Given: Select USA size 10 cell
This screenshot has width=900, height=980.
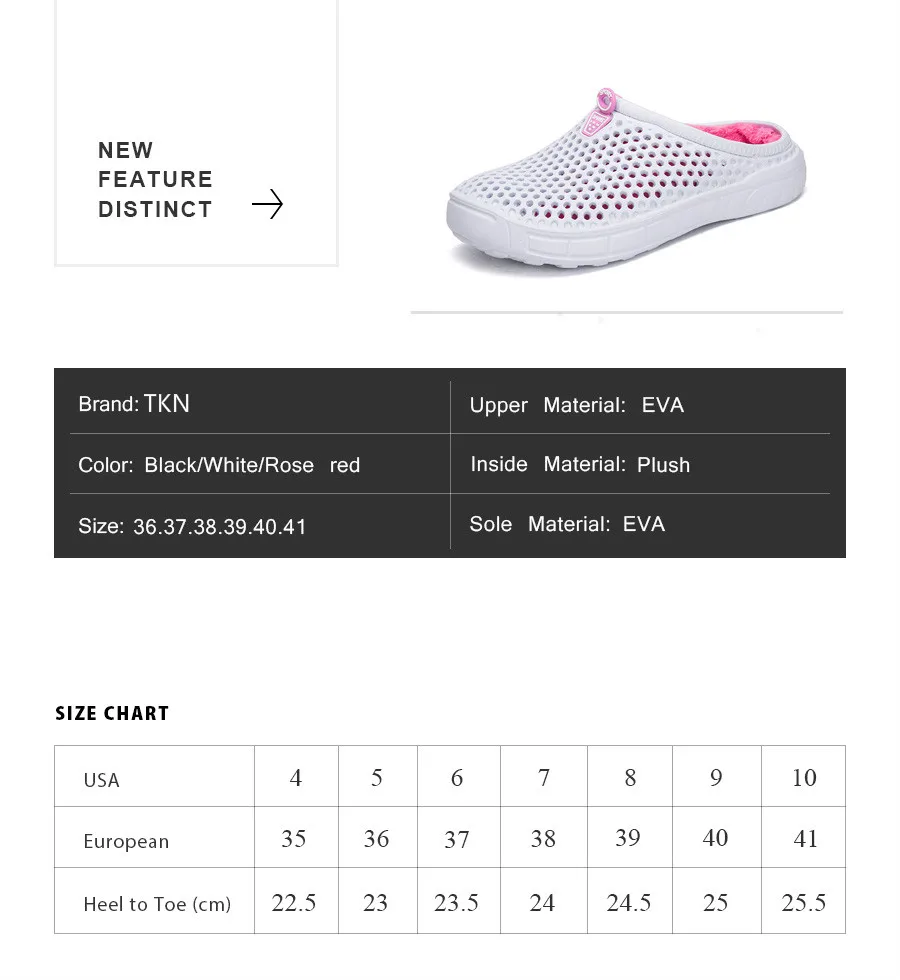Looking at the screenshot, I should pos(804,777).
